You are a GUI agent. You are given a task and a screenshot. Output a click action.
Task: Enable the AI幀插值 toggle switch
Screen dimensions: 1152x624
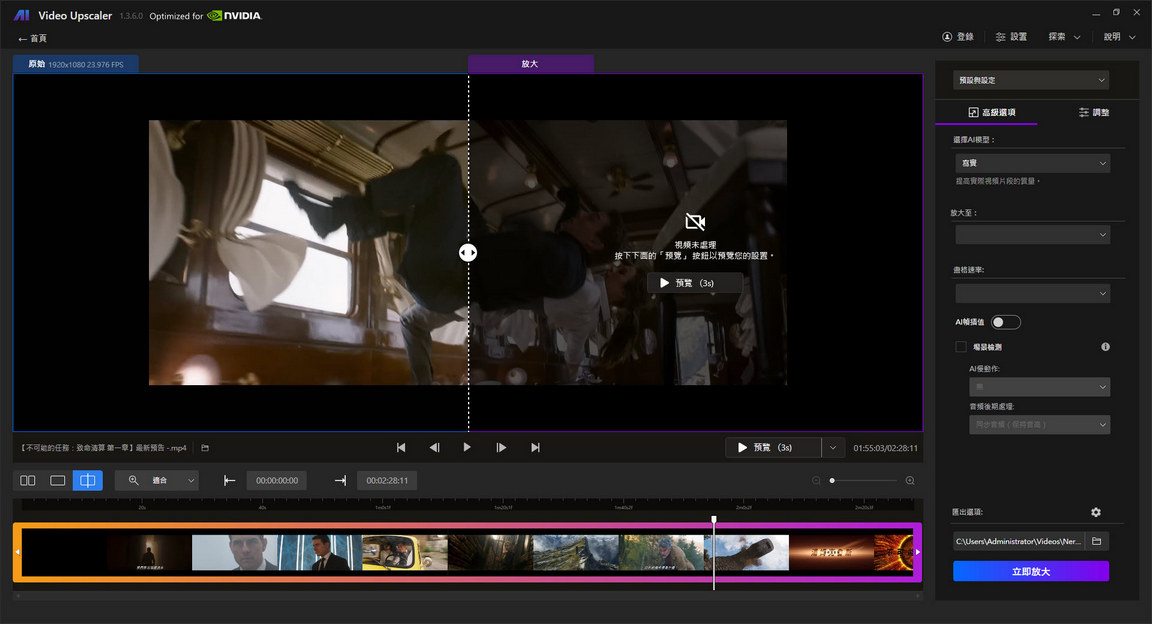click(1006, 321)
